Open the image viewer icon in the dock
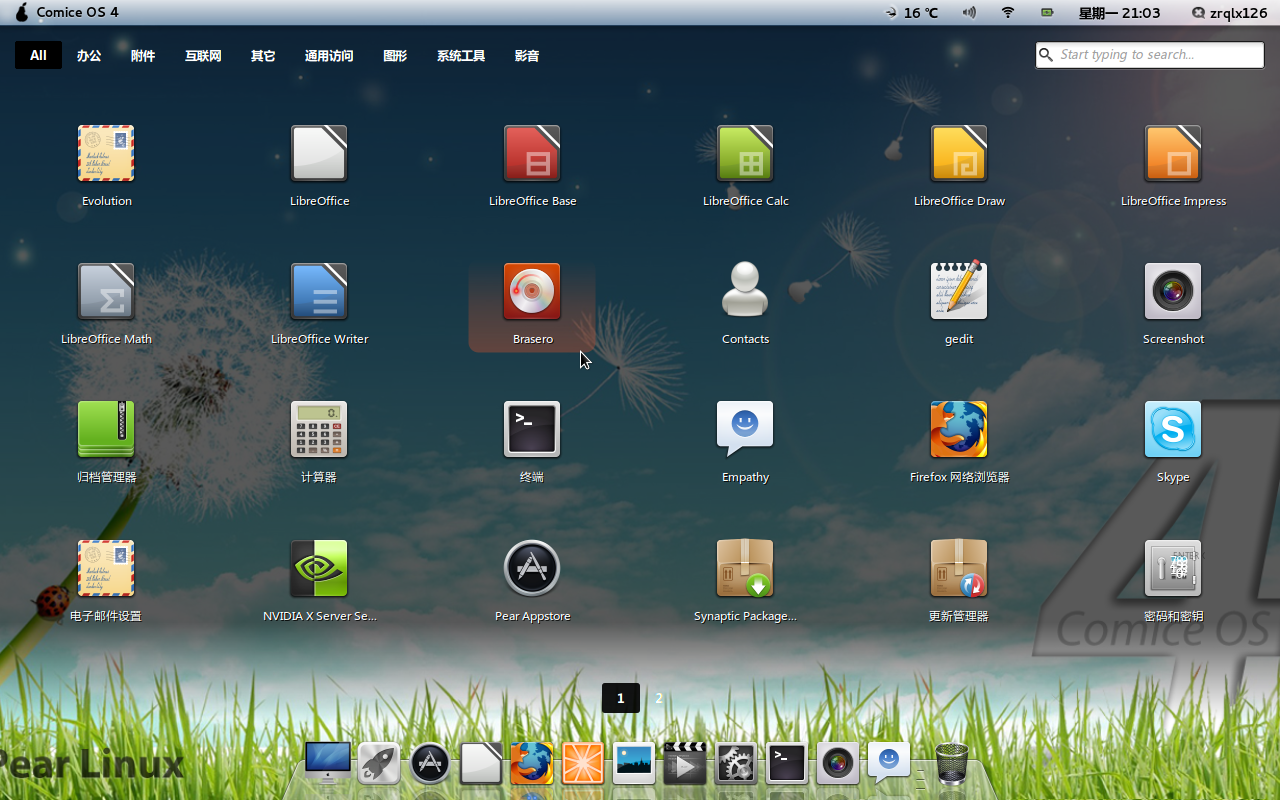The height and width of the screenshot is (800, 1280). point(633,764)
